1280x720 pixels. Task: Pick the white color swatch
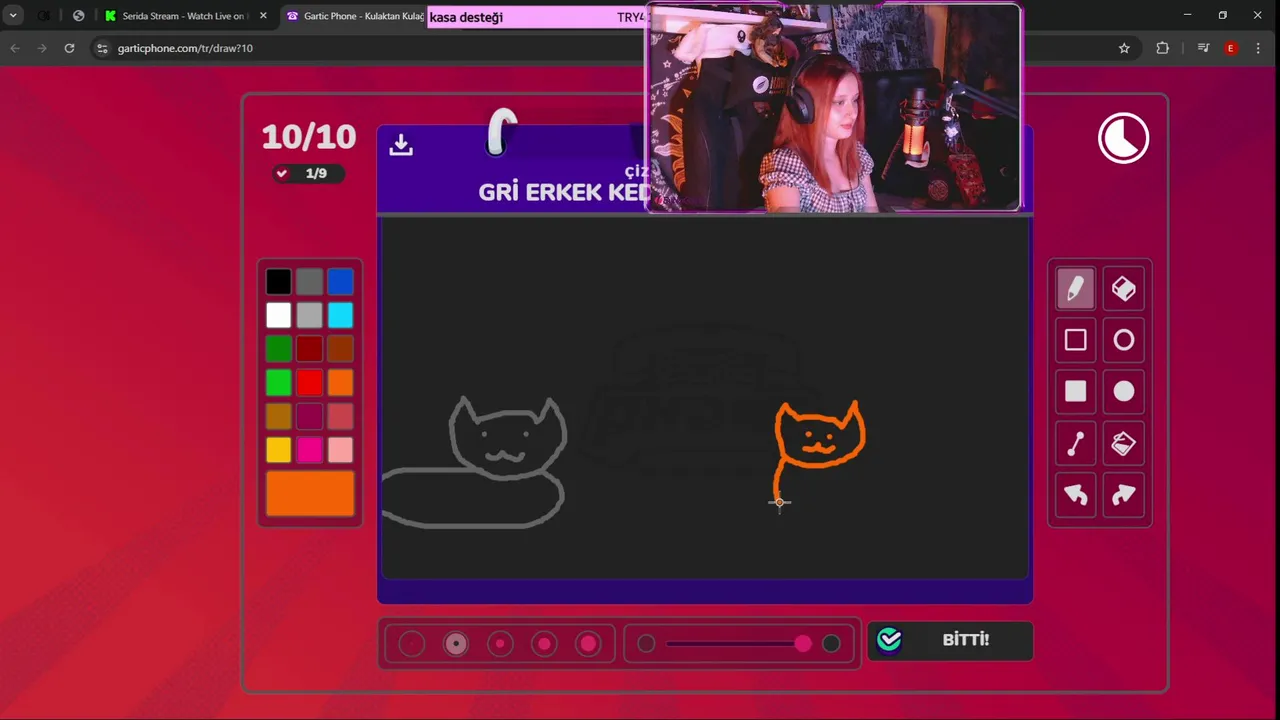pos(279,316)
